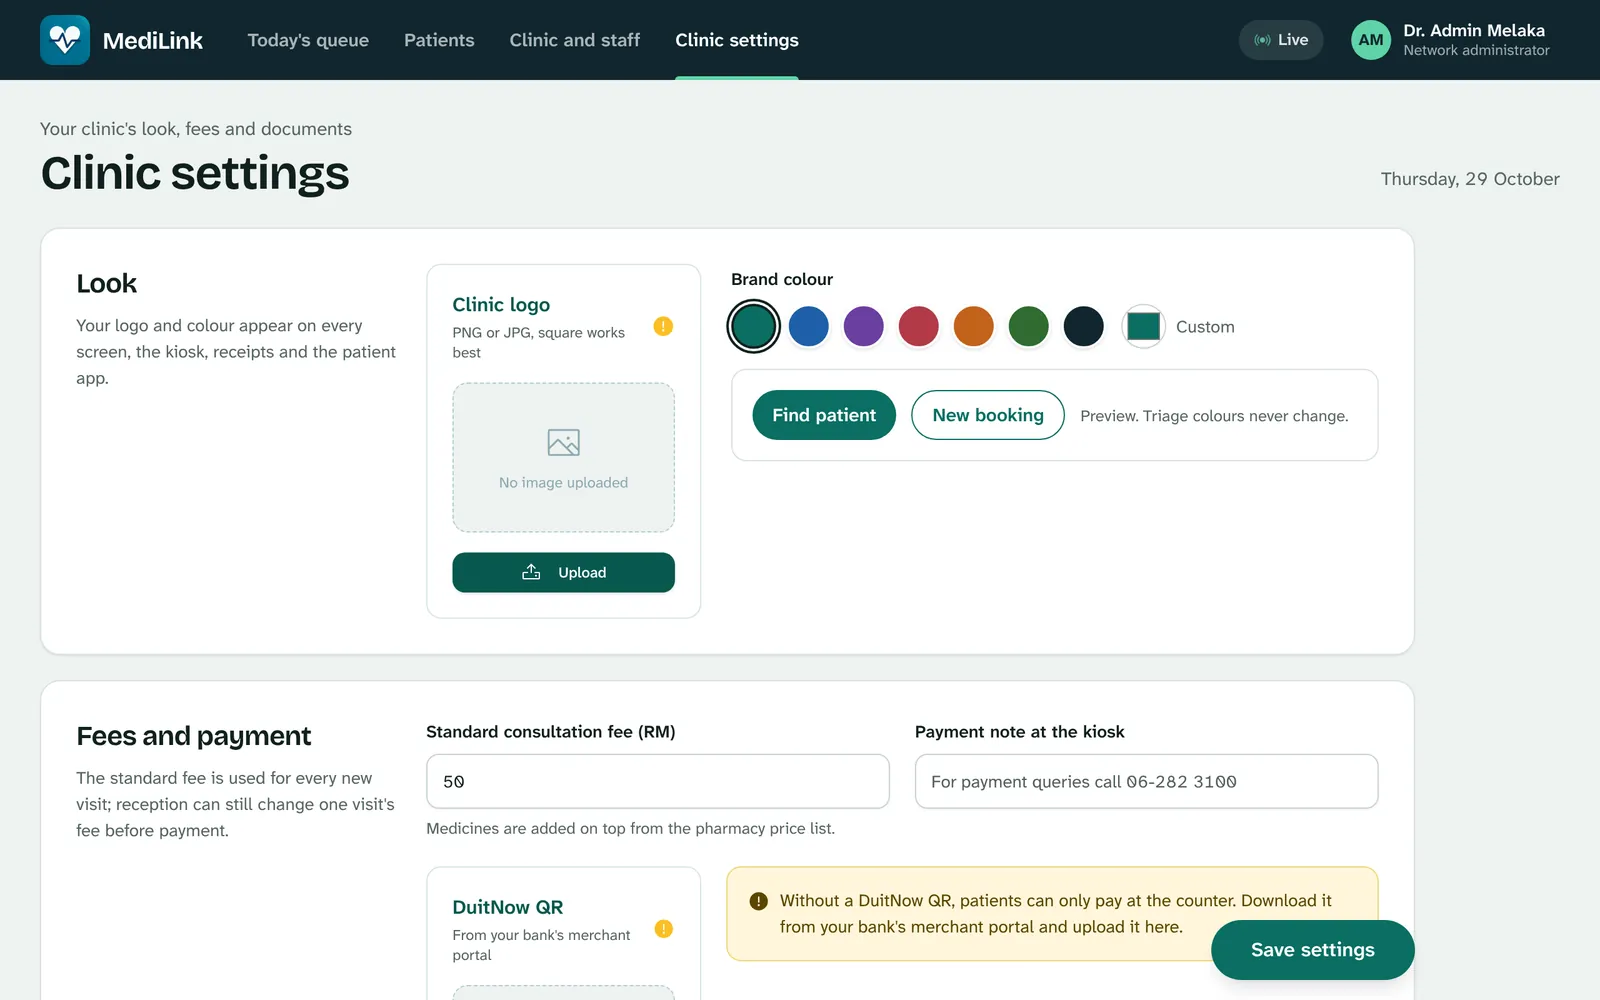
Task: Go to the Patients tab
Action: [x=439, y=40]
